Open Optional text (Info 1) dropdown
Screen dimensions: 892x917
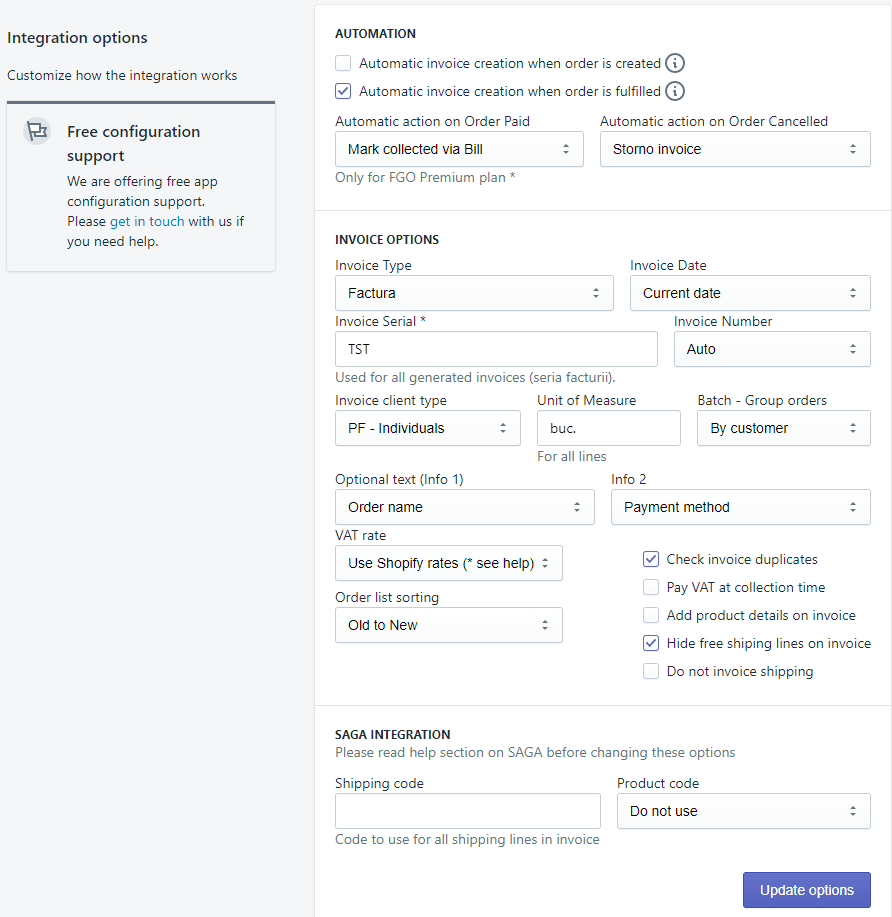tap(465, 507)
